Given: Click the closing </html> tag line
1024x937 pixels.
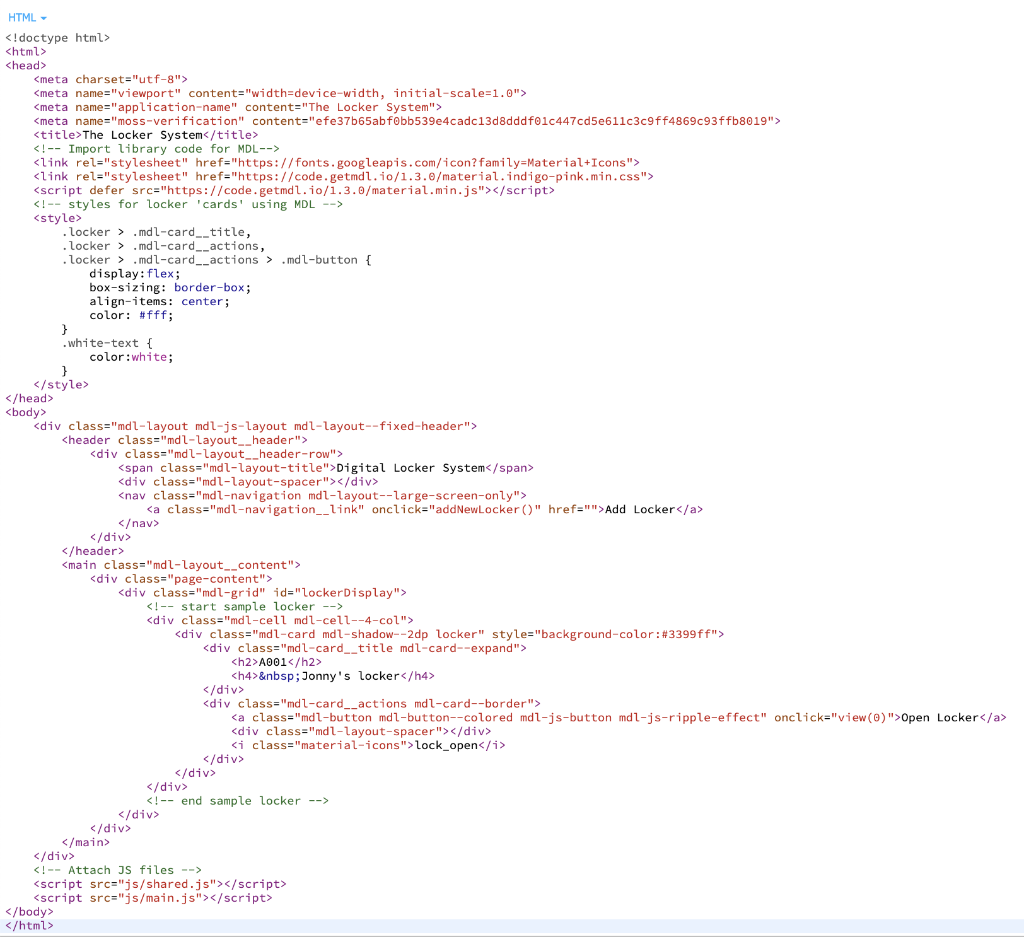Looking at the screenshot, I should (x=29, y=925).
